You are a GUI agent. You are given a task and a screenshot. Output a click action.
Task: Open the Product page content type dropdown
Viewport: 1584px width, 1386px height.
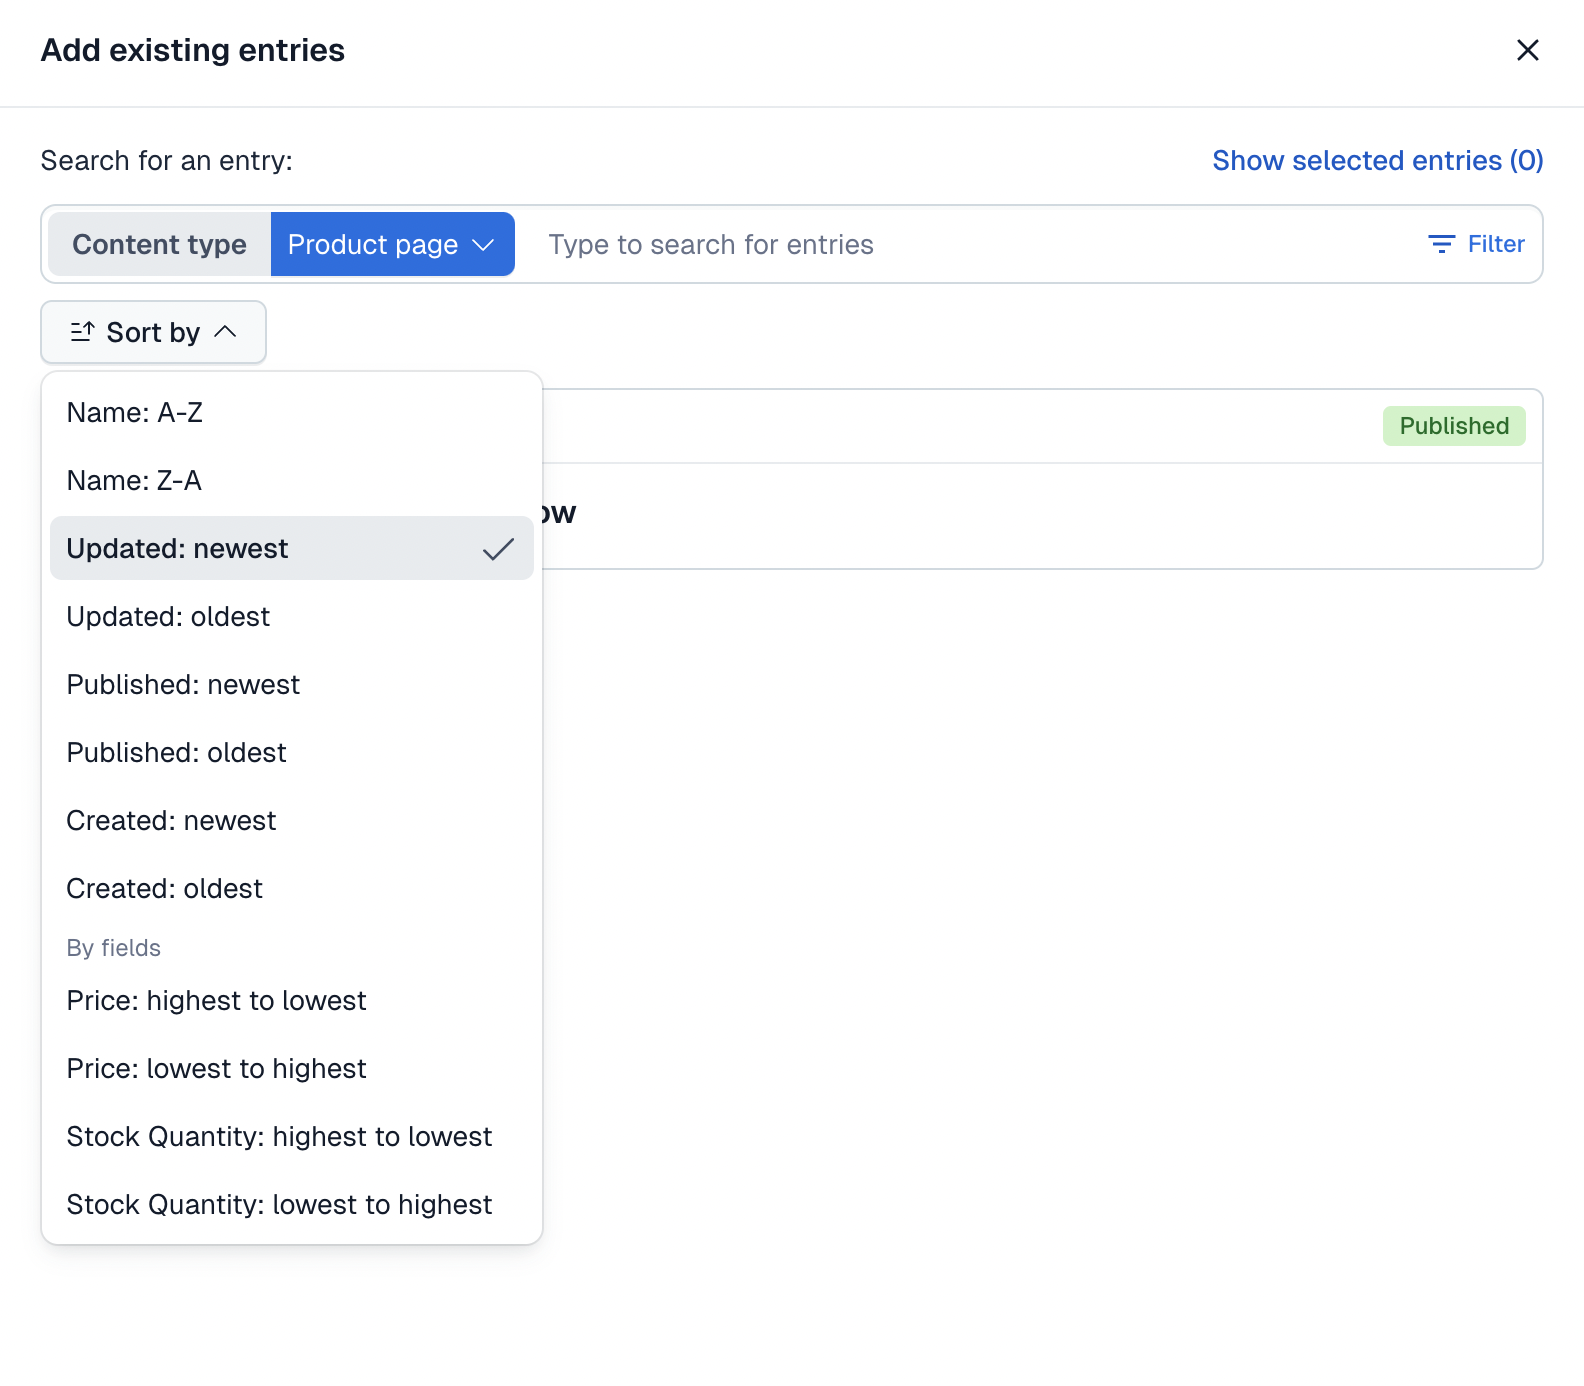coord(392,244)
